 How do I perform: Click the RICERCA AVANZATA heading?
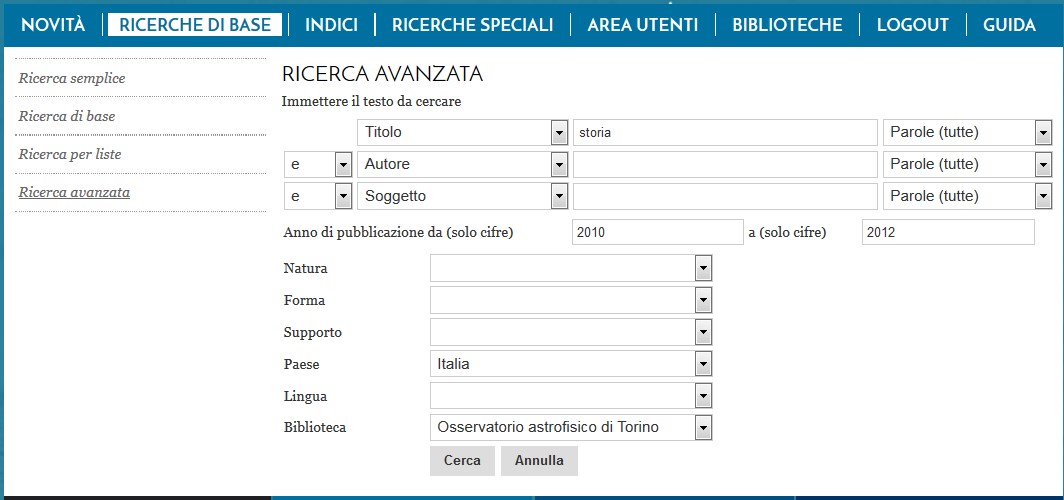point(382,74)
